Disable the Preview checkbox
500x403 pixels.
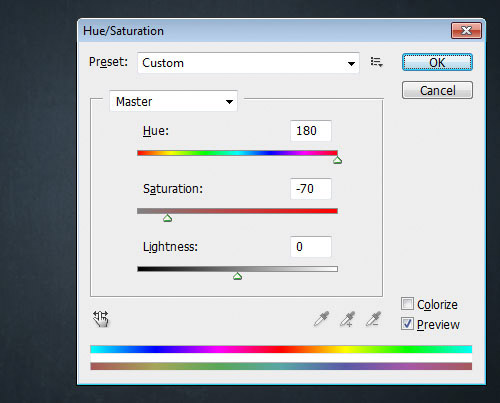tap(407, 324)
